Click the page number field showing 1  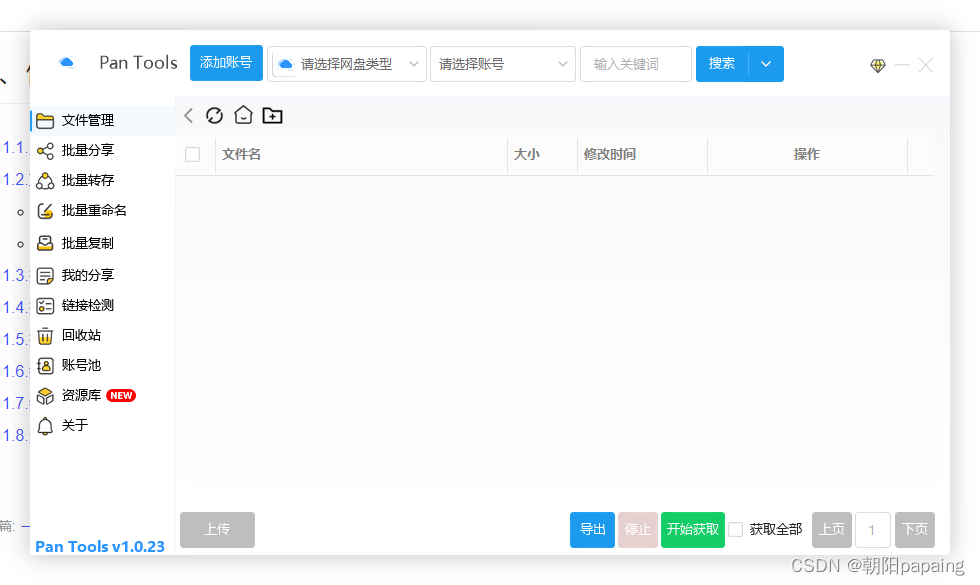tap(872, 530)
